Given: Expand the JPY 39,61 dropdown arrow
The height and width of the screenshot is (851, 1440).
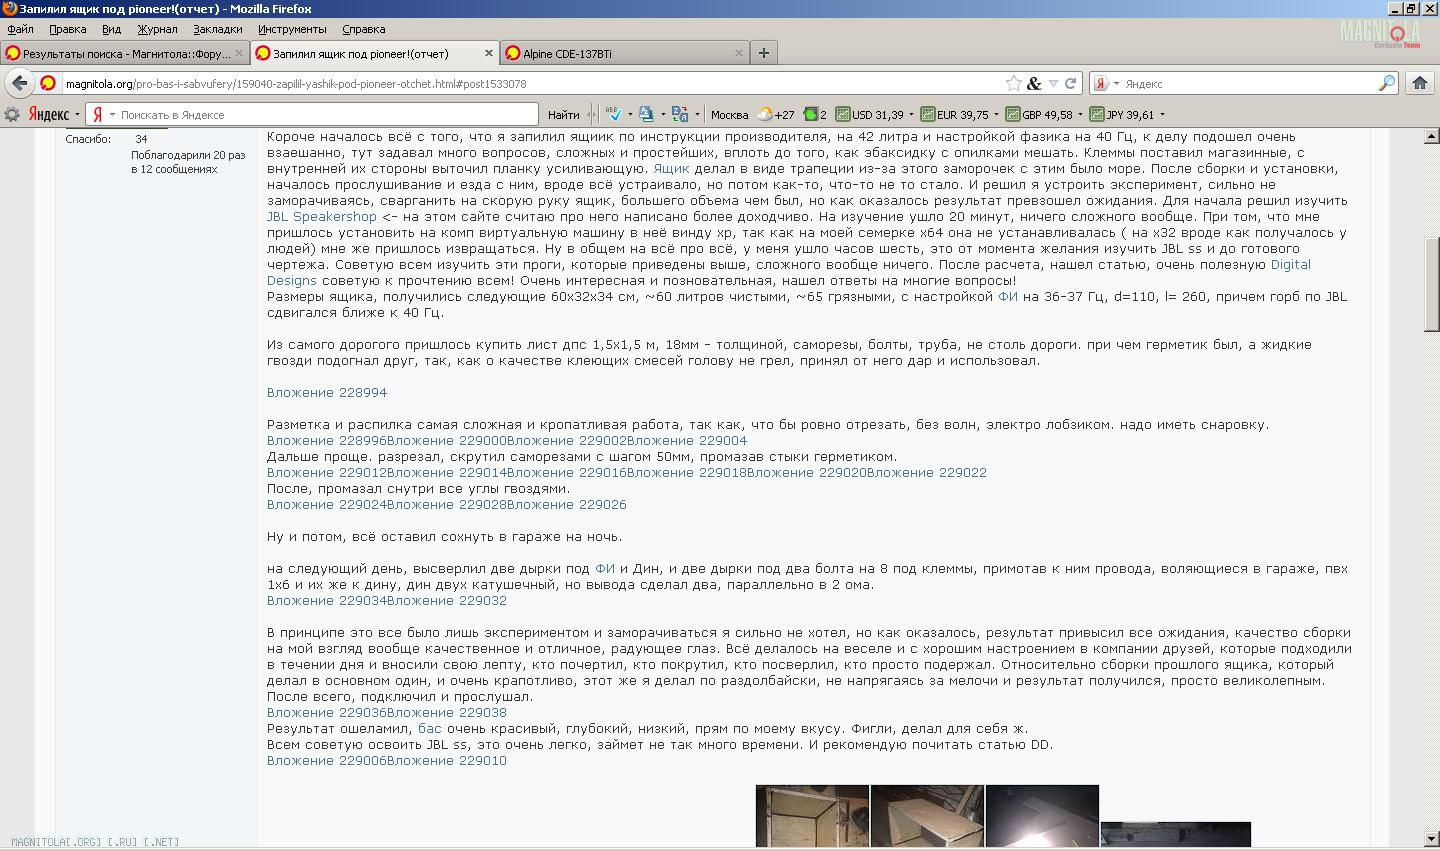Looking at the screenshot, I should (1162, 114).
